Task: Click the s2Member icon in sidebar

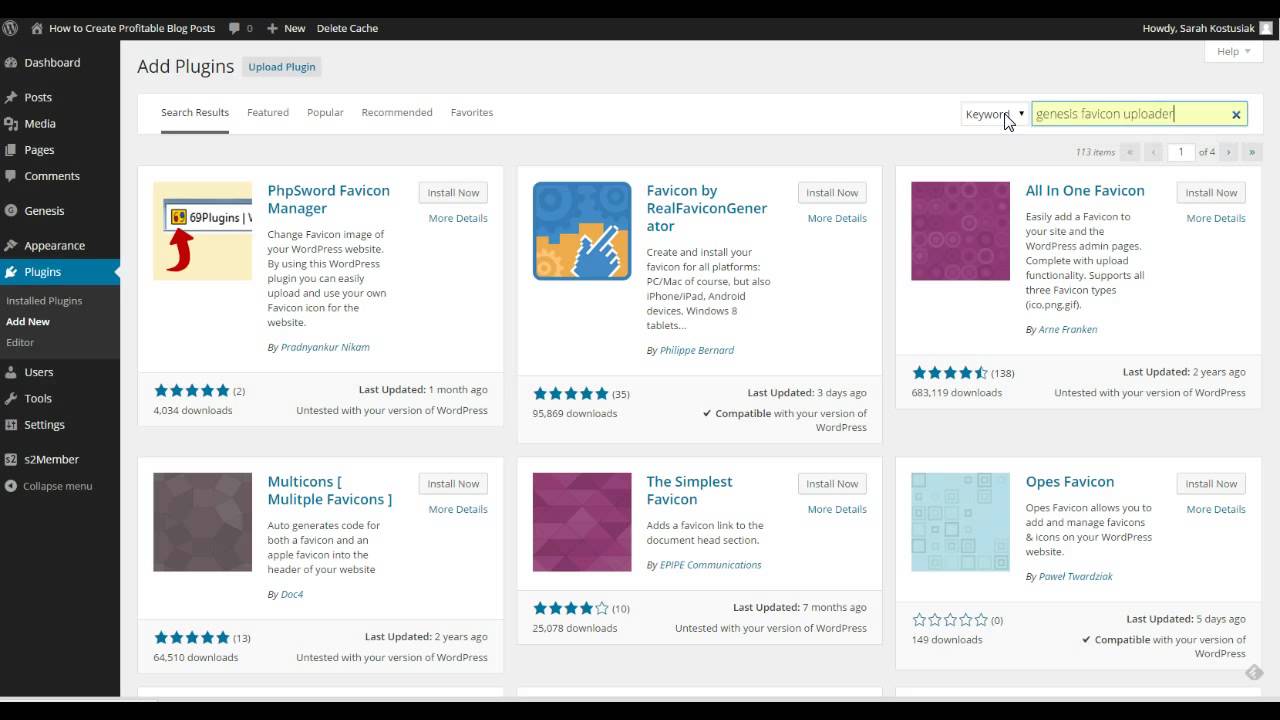Action: [11, 459]
